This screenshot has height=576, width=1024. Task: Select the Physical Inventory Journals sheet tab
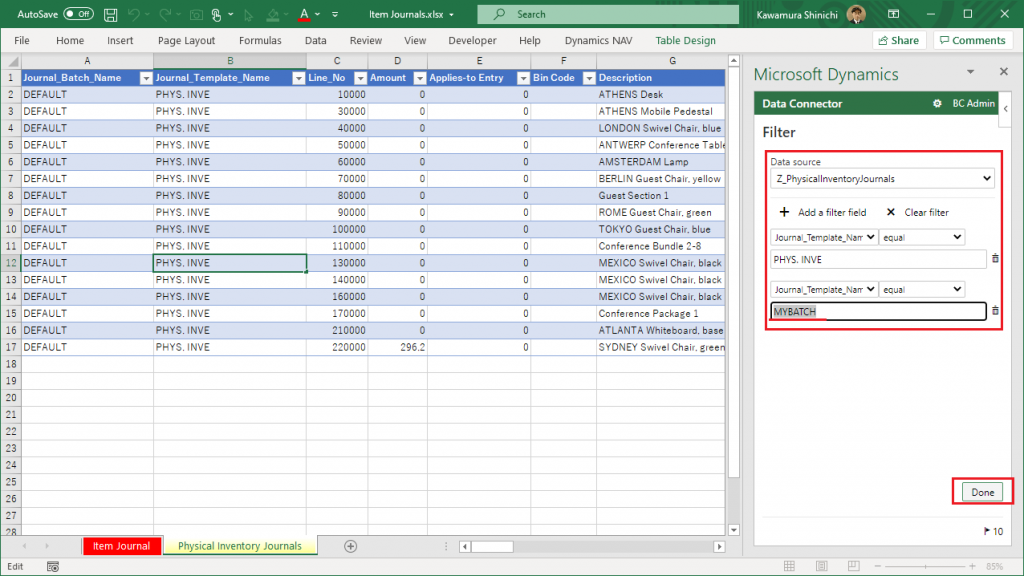tap(240, 546)
